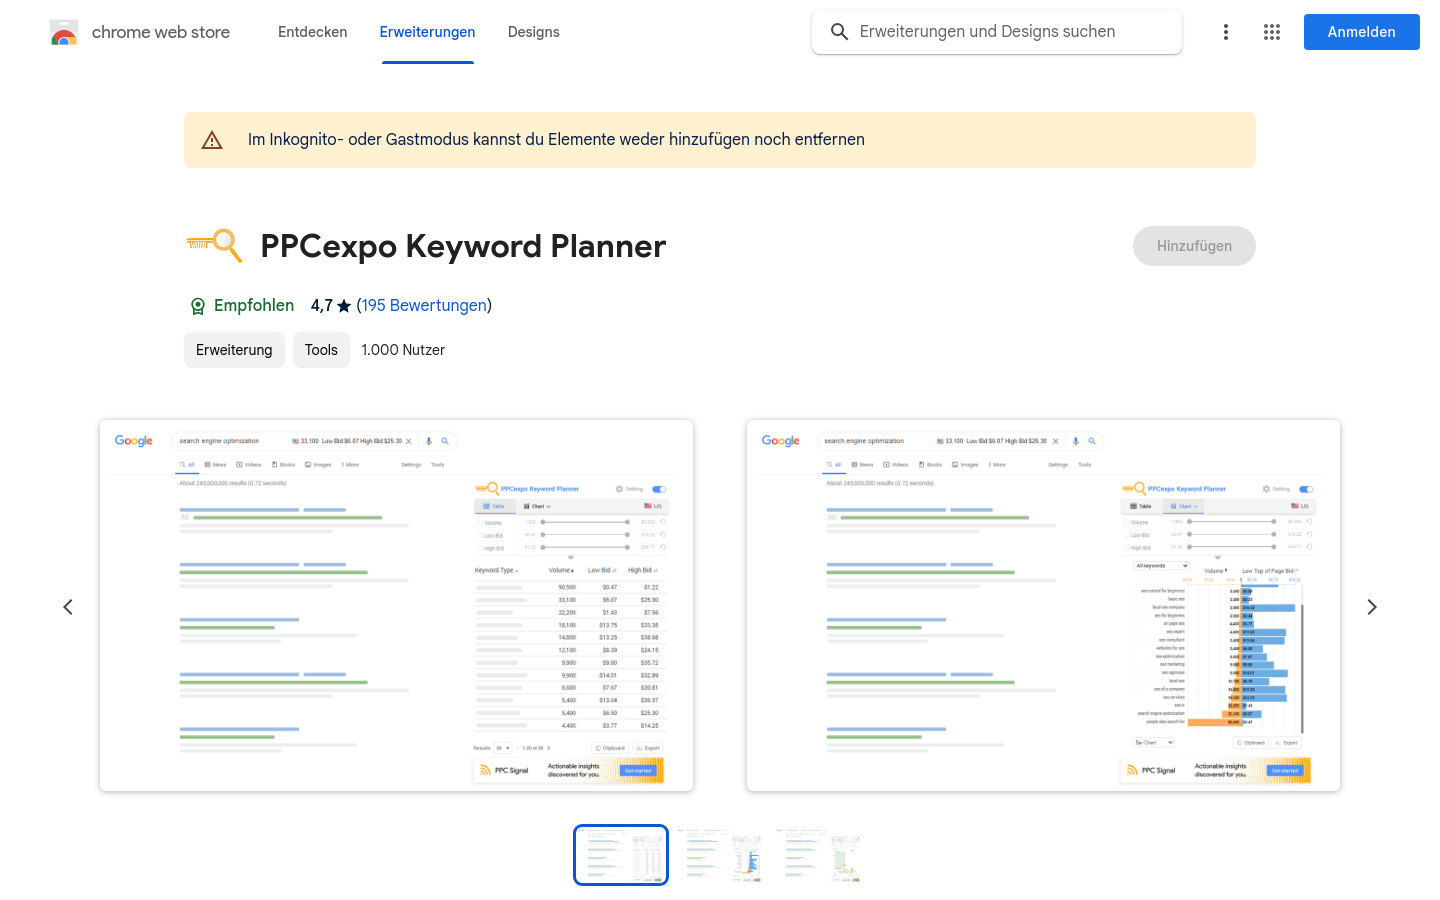This screenshot has width=1440, height=900.
Task: Select the third carousel thumbnail
Action: 819,855
